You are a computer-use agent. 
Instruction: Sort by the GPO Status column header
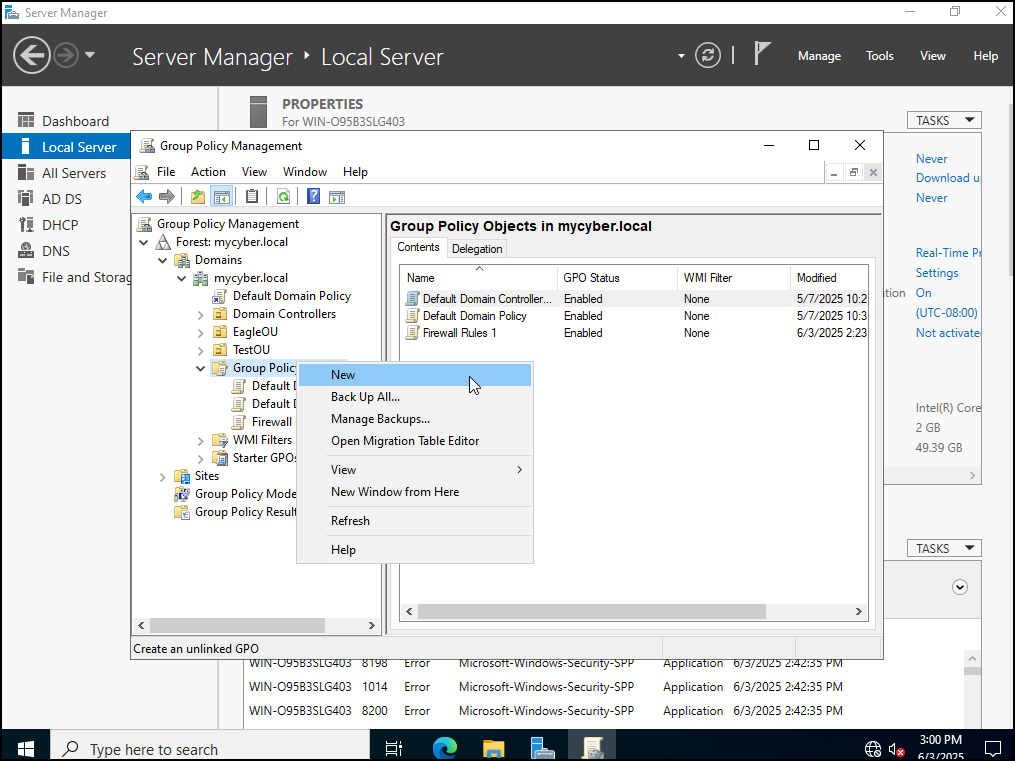(617, 278)
